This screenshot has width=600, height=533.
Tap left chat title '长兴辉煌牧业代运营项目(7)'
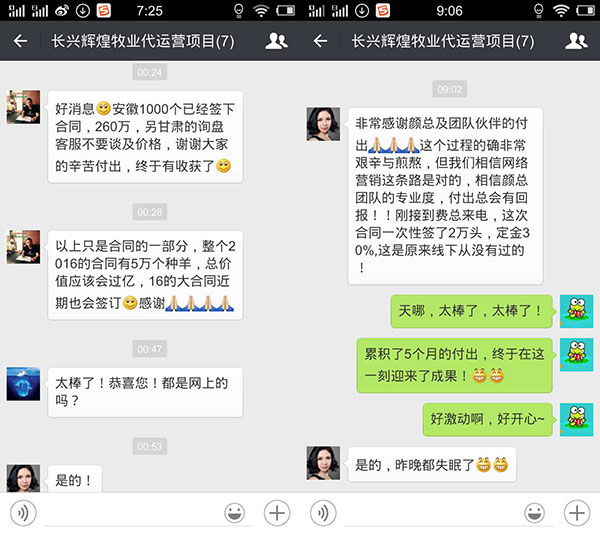click(143, 41)
